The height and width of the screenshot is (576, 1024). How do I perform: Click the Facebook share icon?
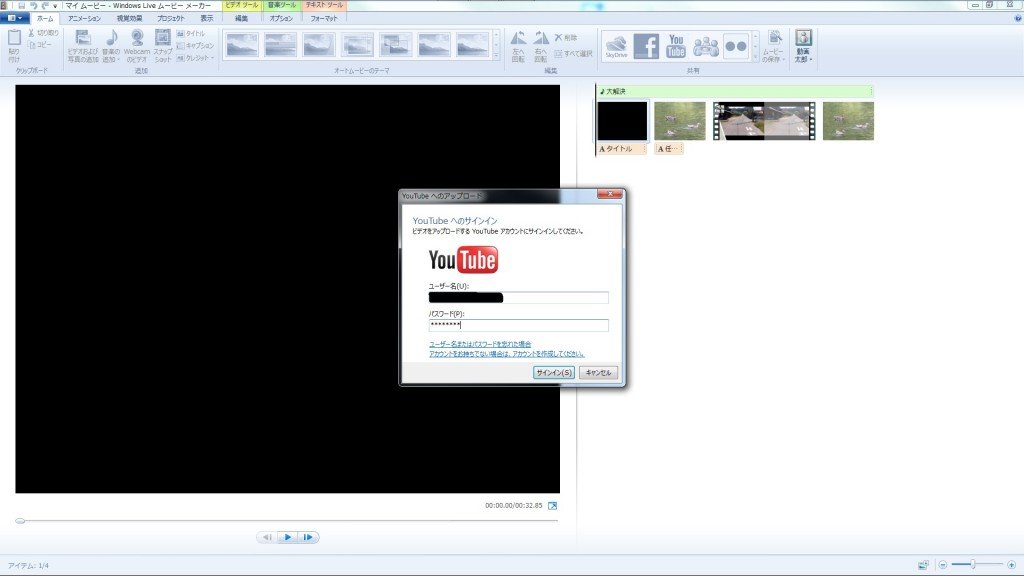click(x=647, y=46)
